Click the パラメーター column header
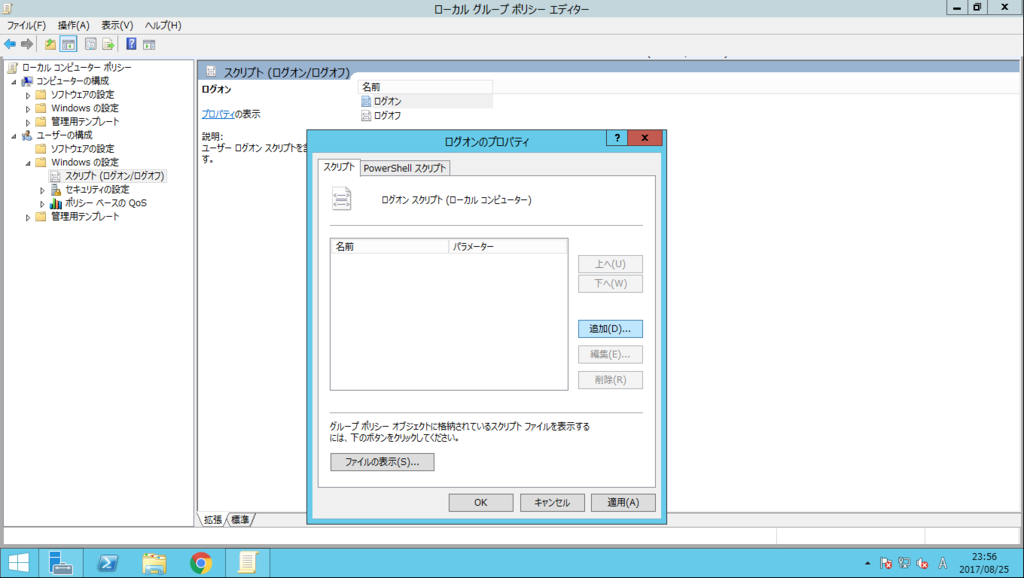Screen dimensions: 1024x578 (x=507, y=247)
